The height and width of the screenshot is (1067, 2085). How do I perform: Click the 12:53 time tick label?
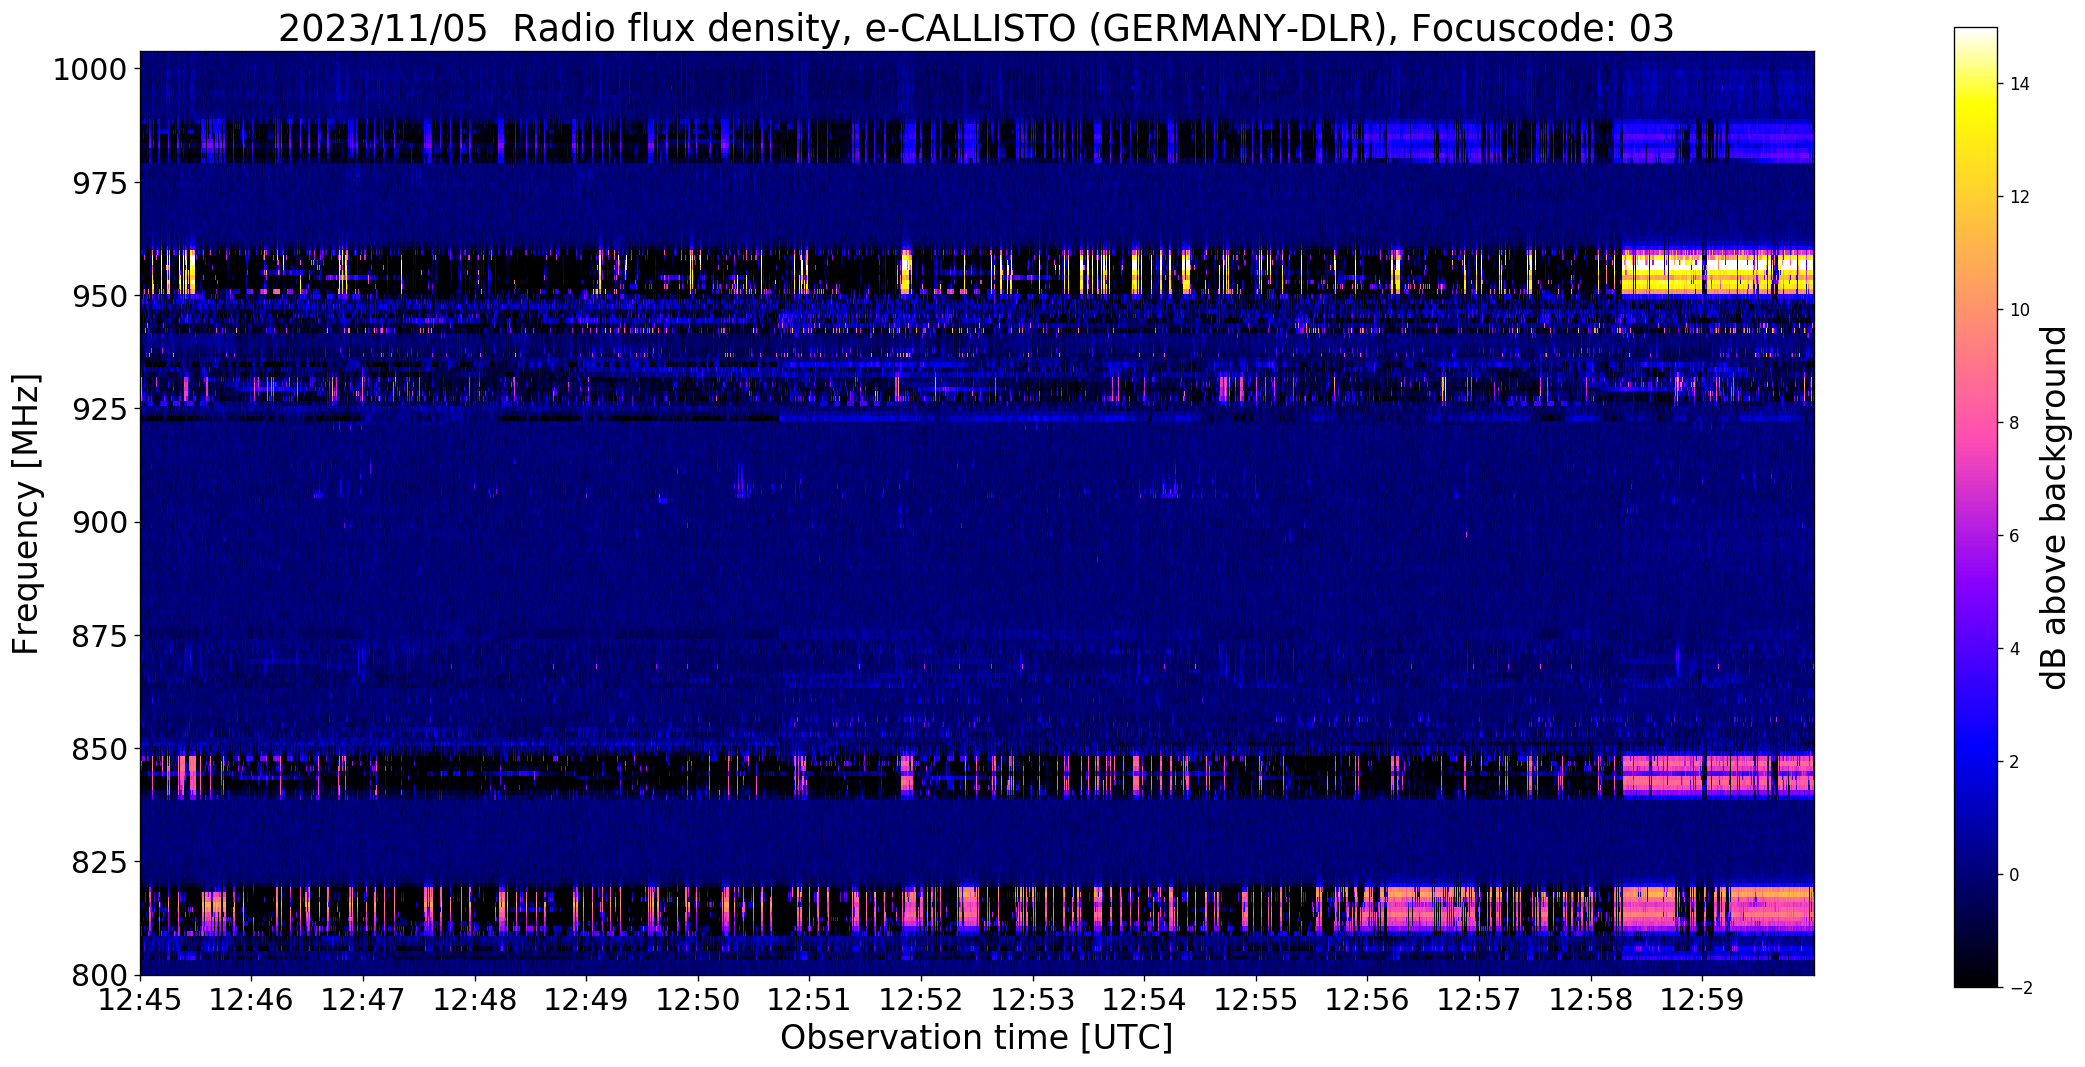1033,1000
